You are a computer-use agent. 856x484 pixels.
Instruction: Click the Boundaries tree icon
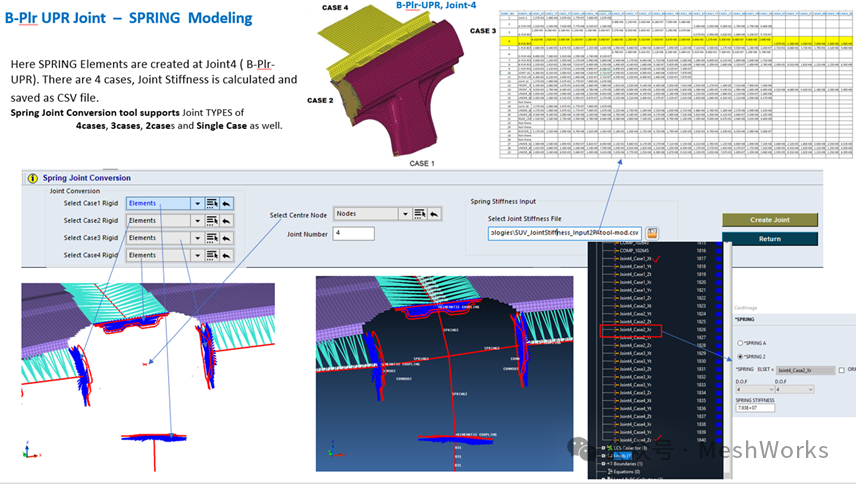(611, 464)
